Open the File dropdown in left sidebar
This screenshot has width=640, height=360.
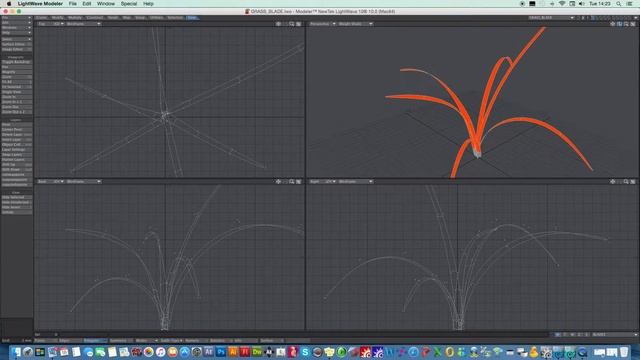(16, 18)
